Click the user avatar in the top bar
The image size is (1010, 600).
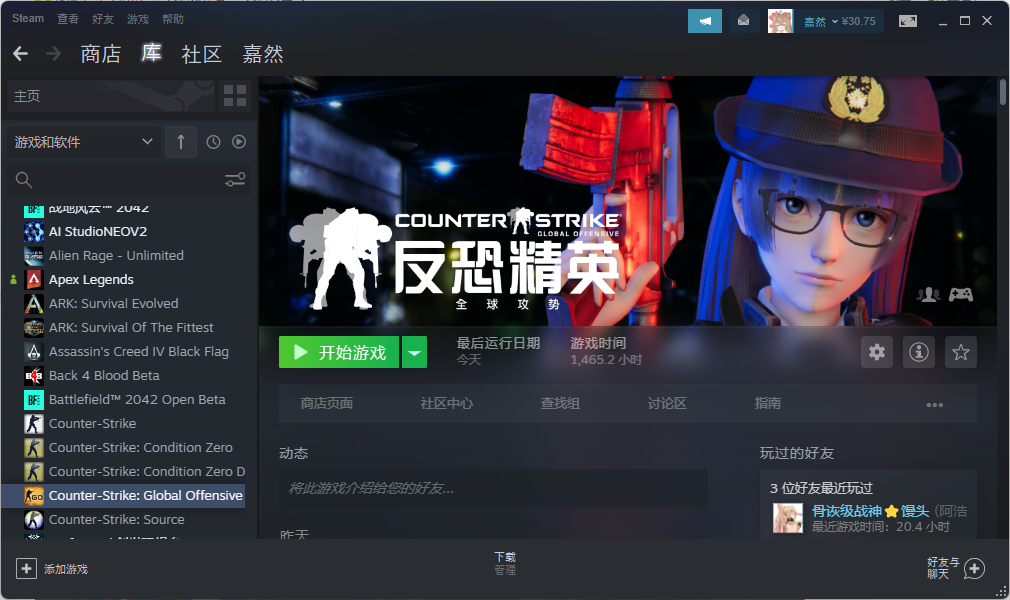point(780,21)
